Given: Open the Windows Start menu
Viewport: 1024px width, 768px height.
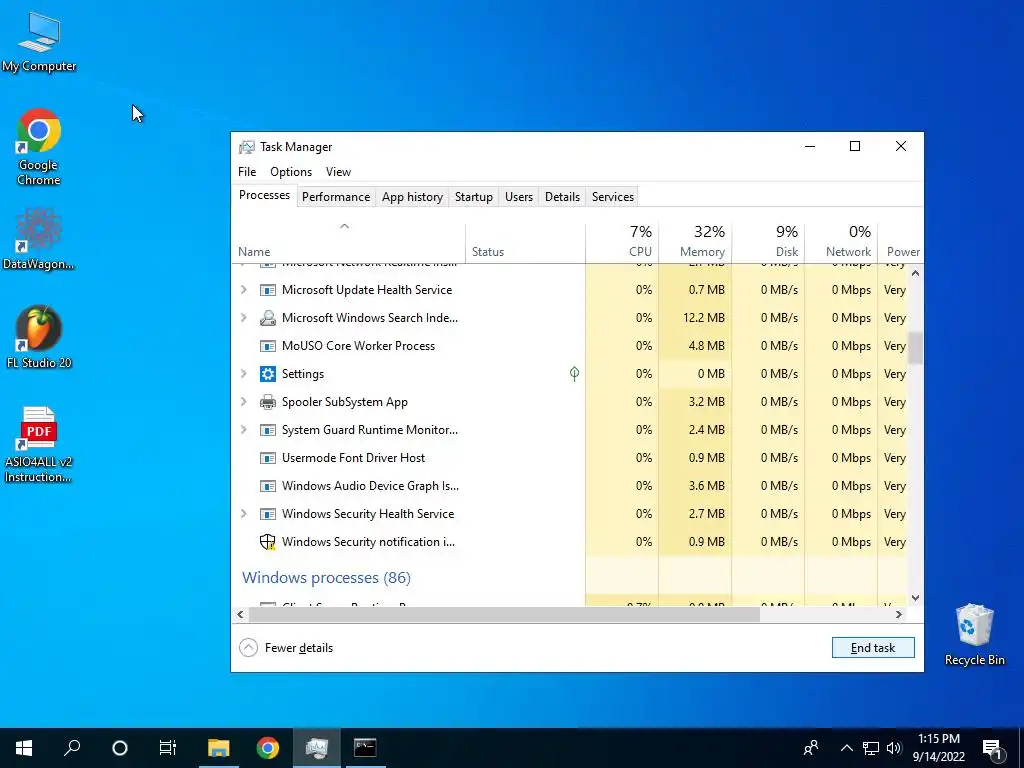Looking at the screenshot, I should pos(24,748).
